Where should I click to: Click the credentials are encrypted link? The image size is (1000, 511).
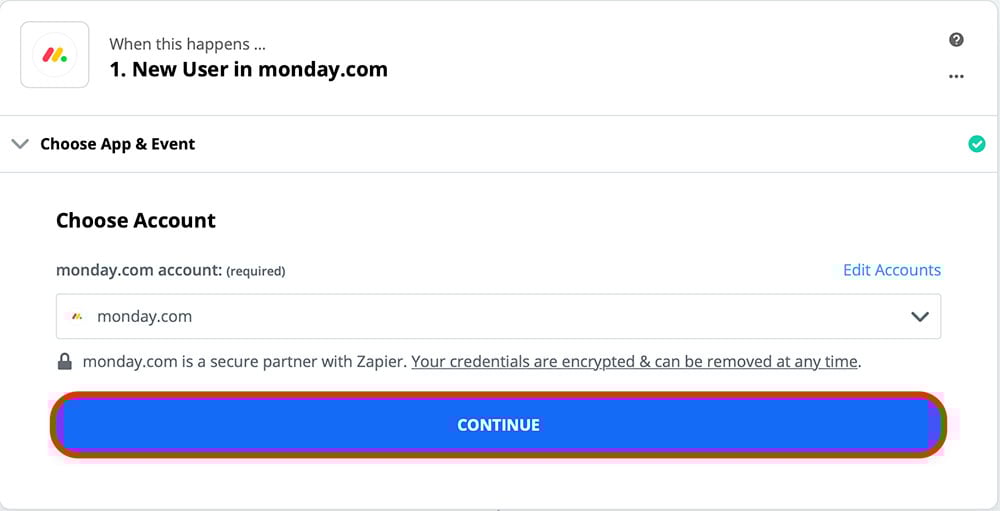636,362
